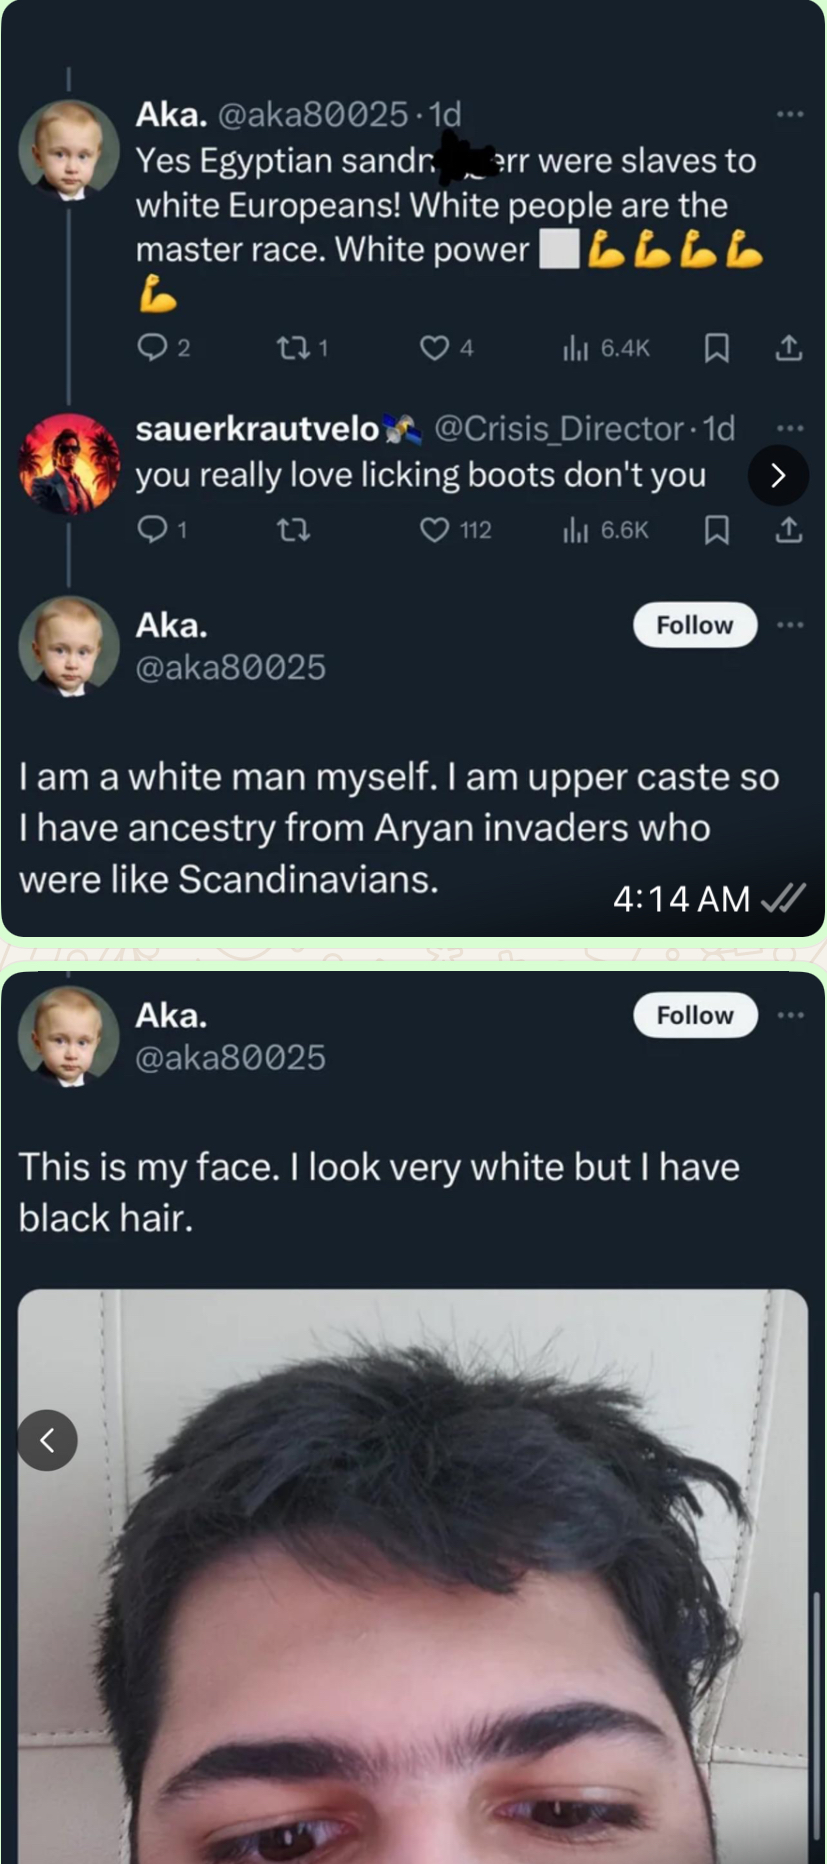Open the @Crisis_Director profile handle
The width and height of the screenshot is (827, 1864).
(558, 428)
